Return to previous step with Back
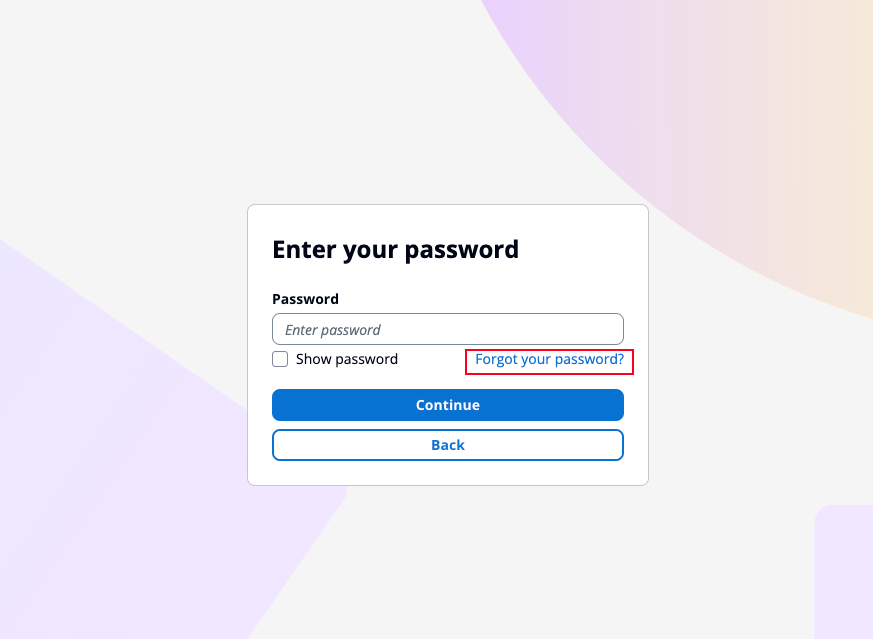Image resolution: width=873 pixels, height=639 pixels. (447, 445)
